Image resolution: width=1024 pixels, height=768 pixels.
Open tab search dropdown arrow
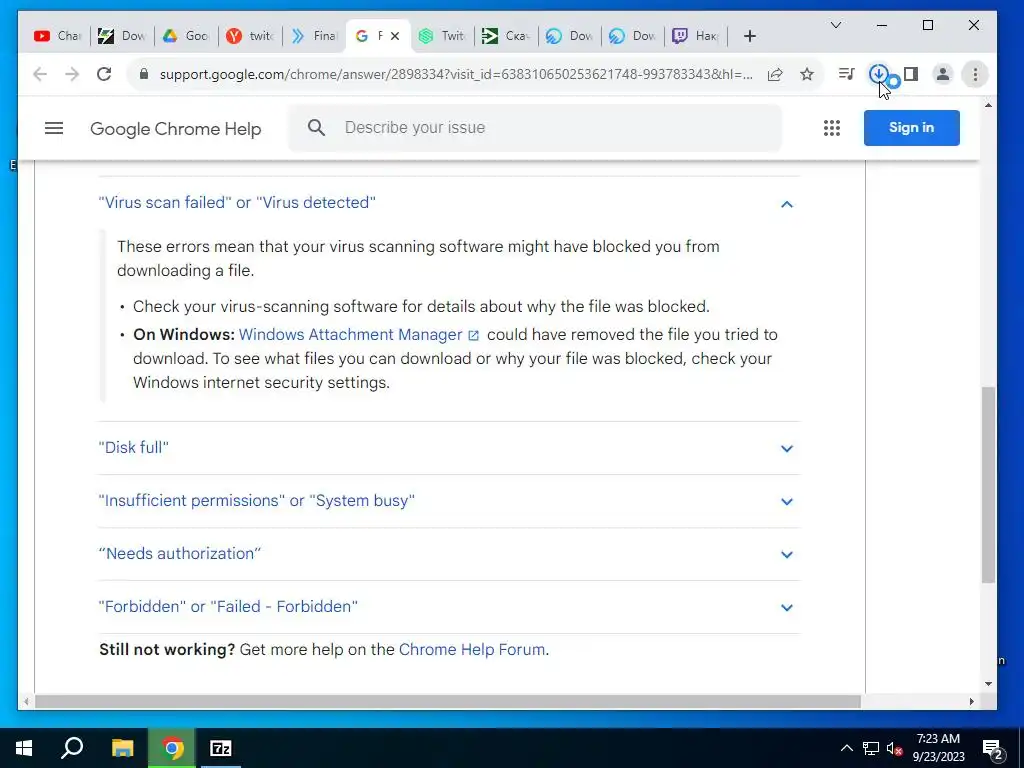click(836, 25)
